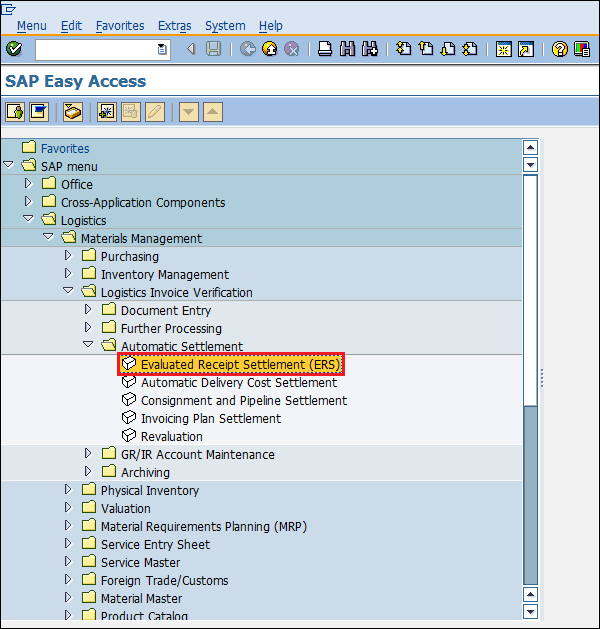Viewport: 600px width, 629px height.
Task: Click the Move Favorites Down arrow button
Action: click(189, 112)
